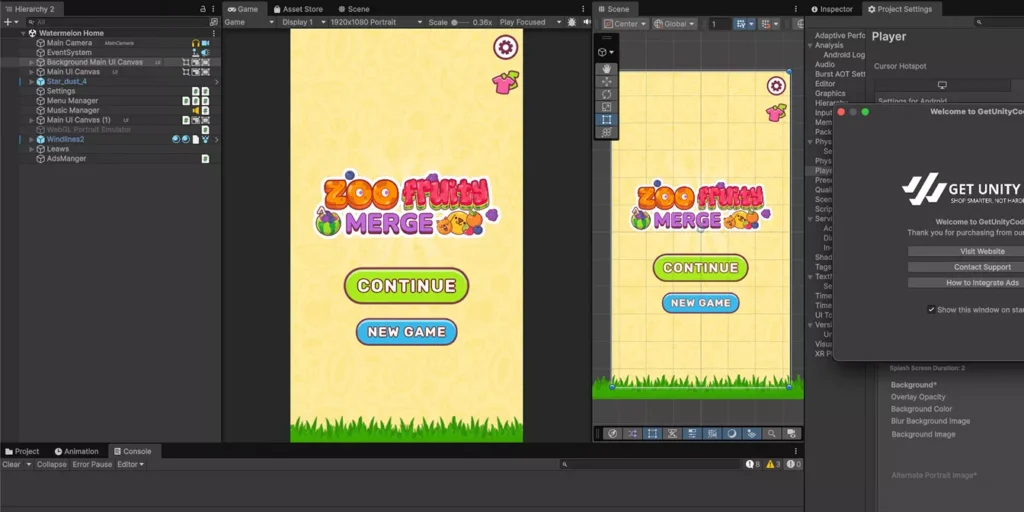The image size is (1024, 512).
Task: Click the camera component icon on Main Camera
Action: click(206, 42)
